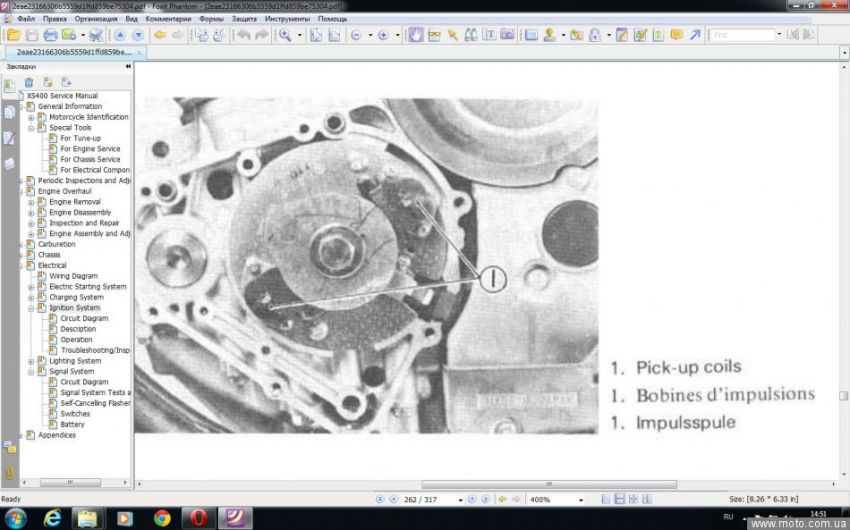850x530 pixels.
Task: Click the Open file folder icon
Action: (14, 35)
